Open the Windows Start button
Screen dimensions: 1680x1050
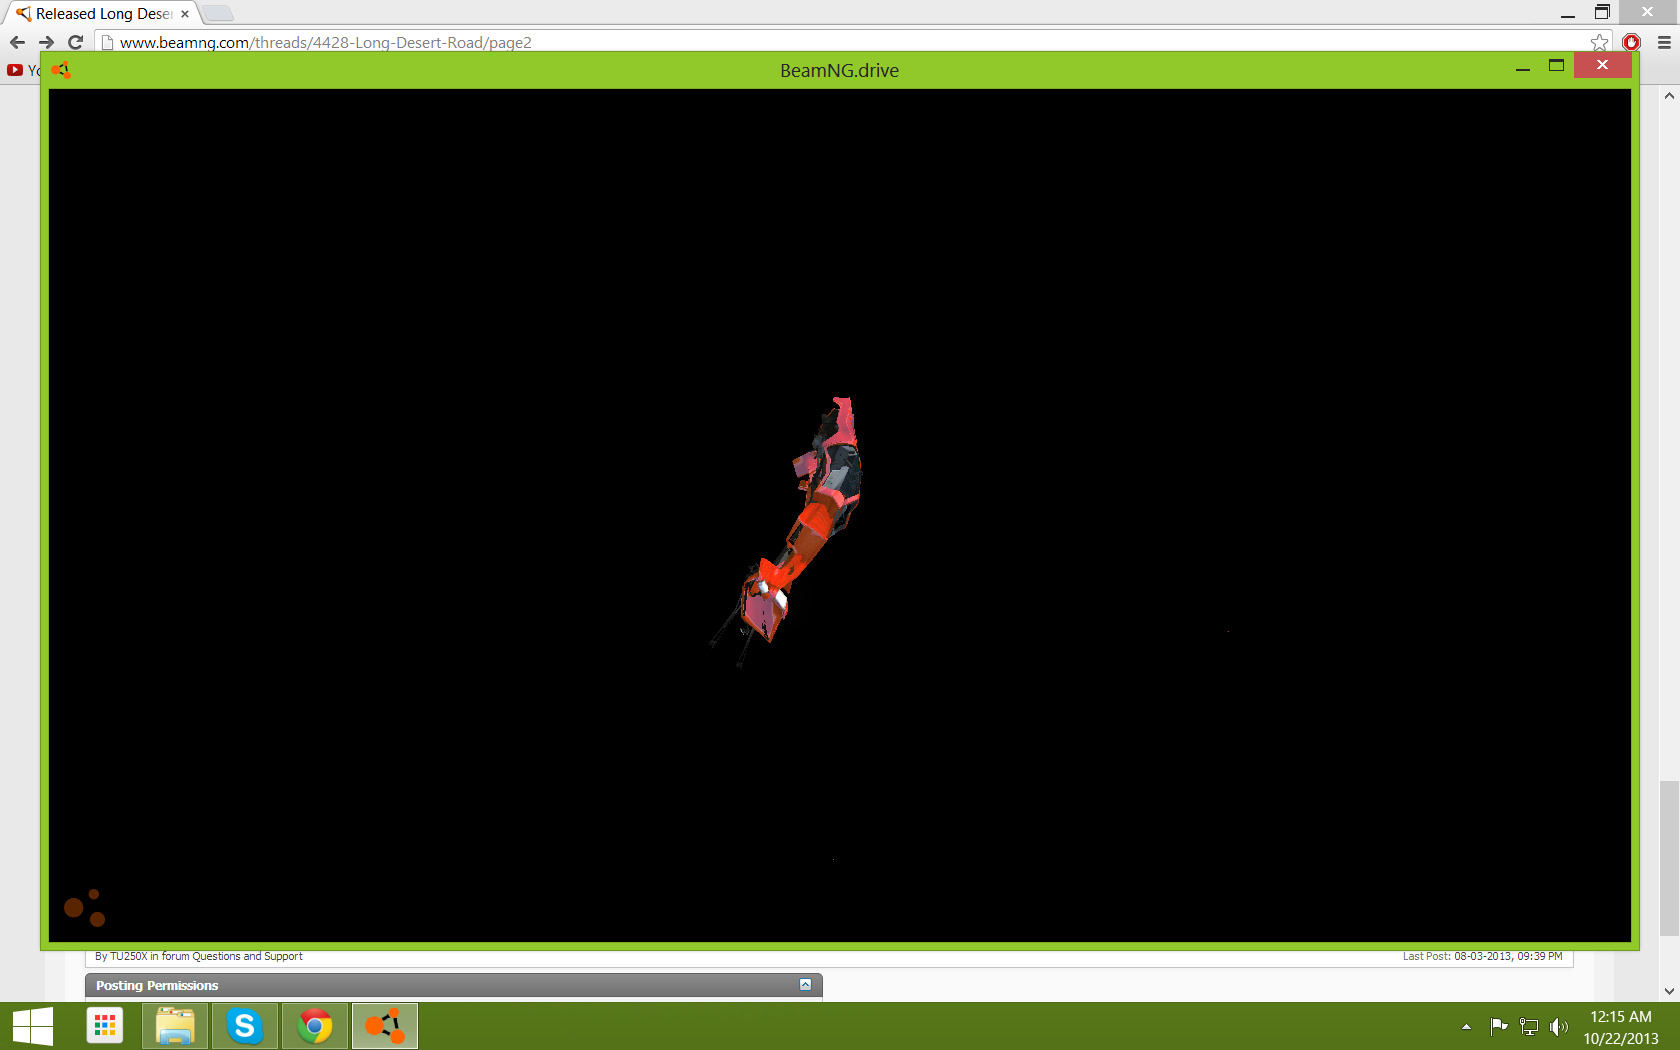point(33,1026)
